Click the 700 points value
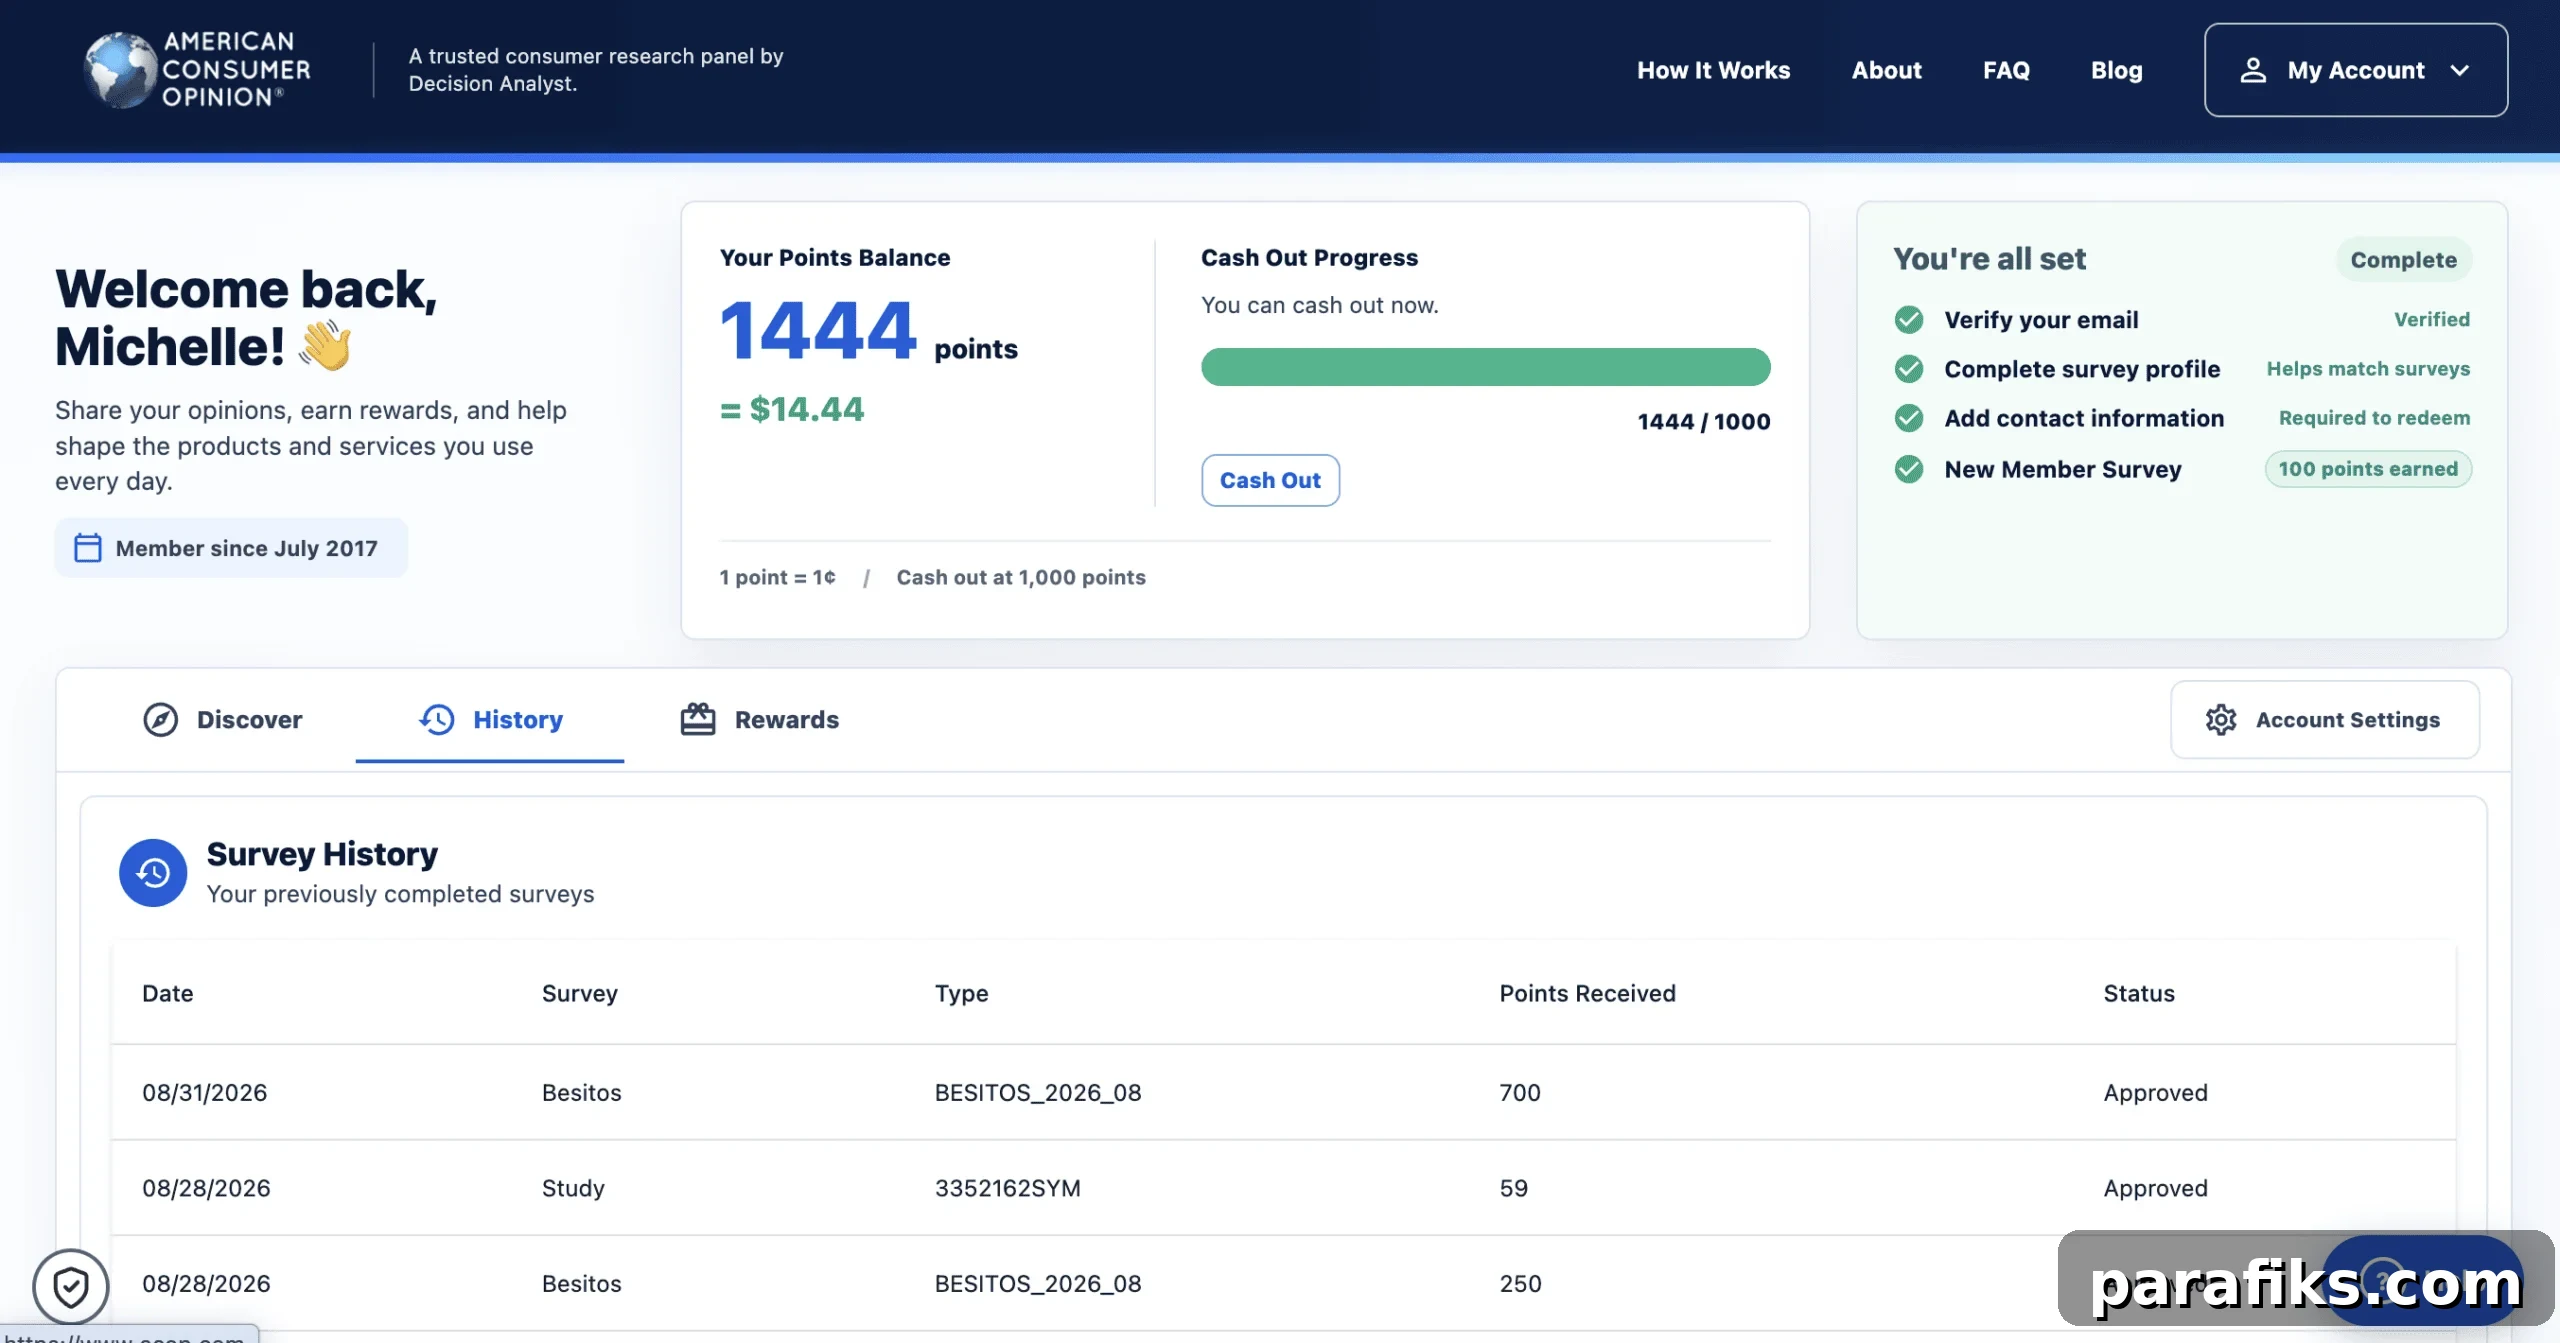Screen dimensions: 2560x1343 pyautogui.click(x=1520, y=1092)
